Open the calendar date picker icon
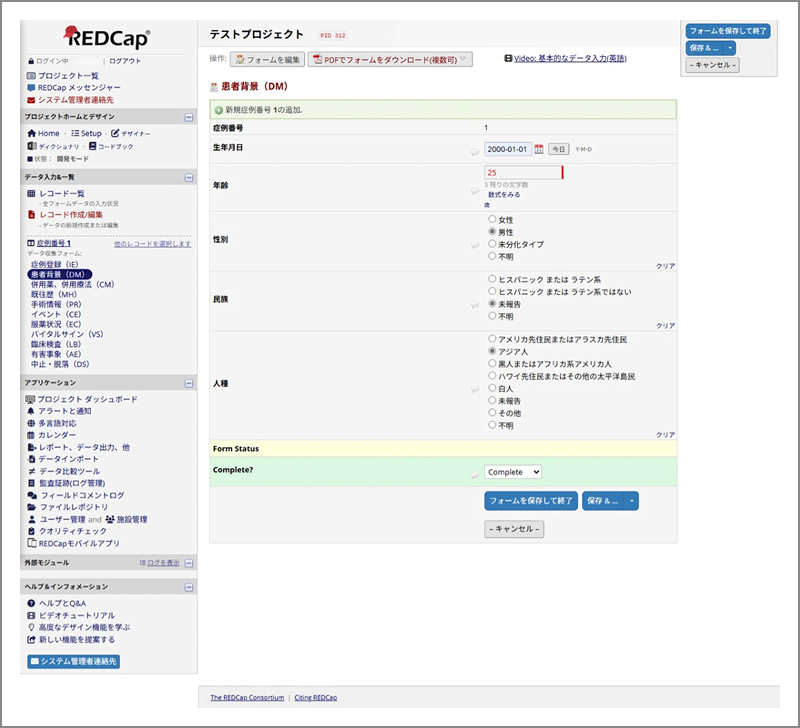The height and width of the screenshot is (728, 800). coord(539,149)
